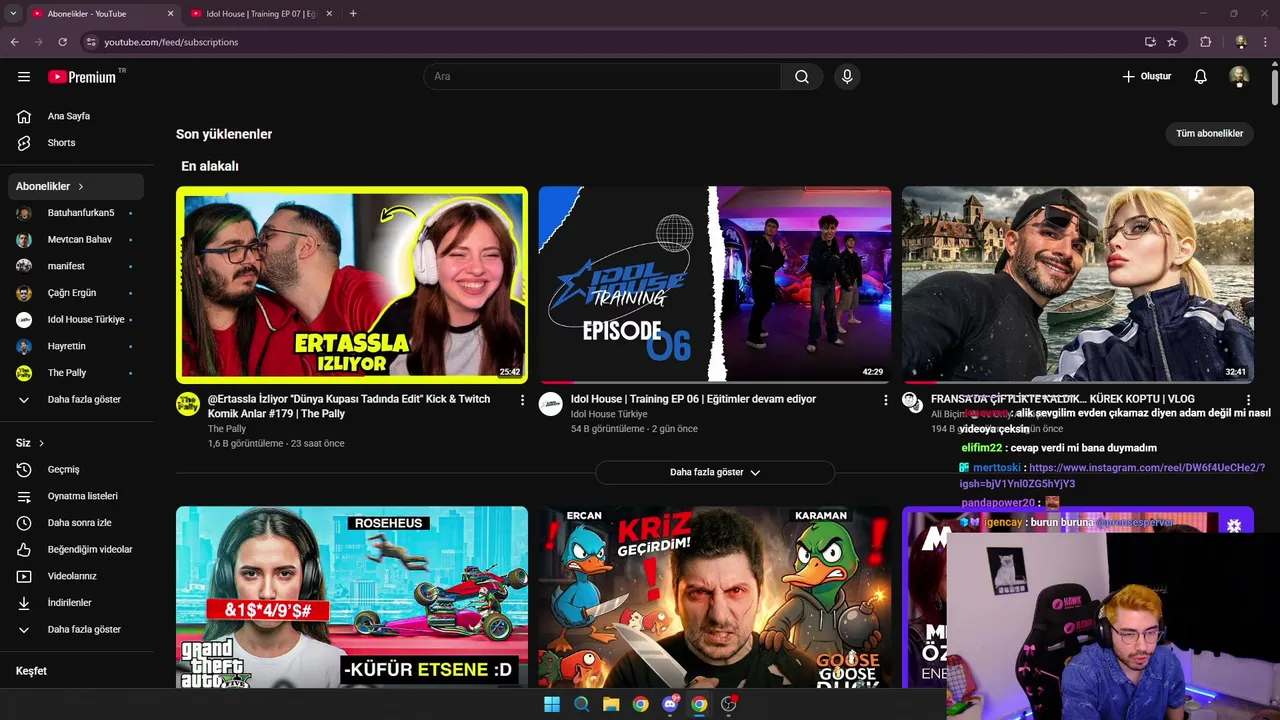Viewport: 1280px width, 720px height.
Task: Click the address bar URL
Action: 171,42
